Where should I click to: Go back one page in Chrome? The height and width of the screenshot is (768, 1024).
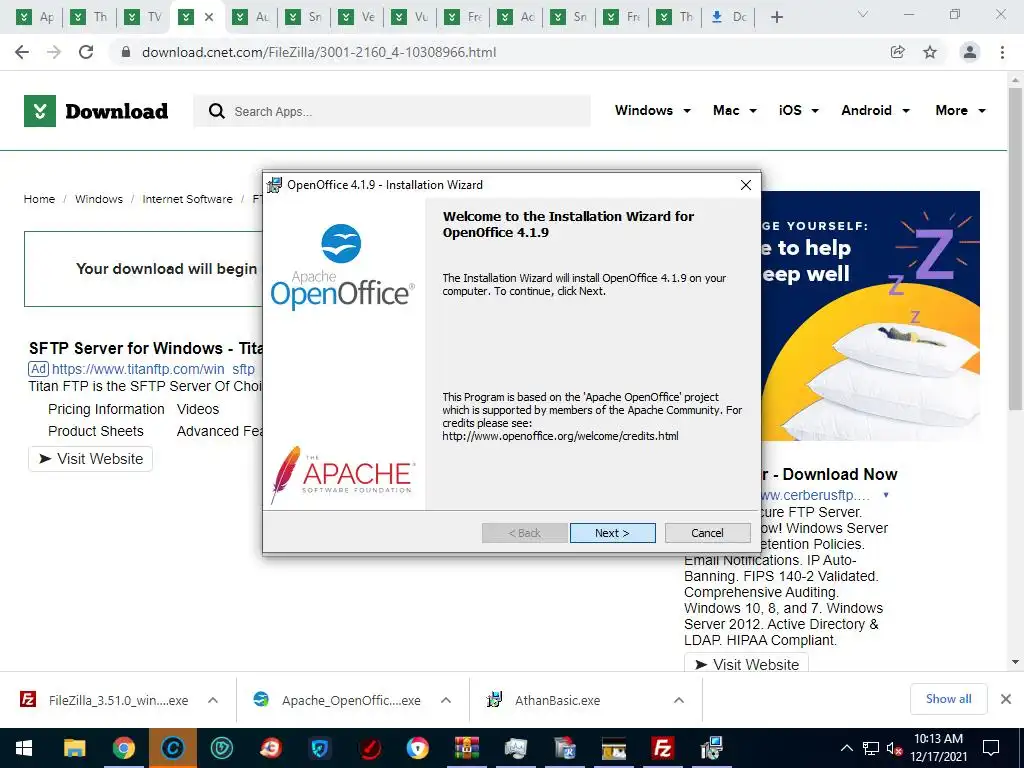(x=22, y=52)
